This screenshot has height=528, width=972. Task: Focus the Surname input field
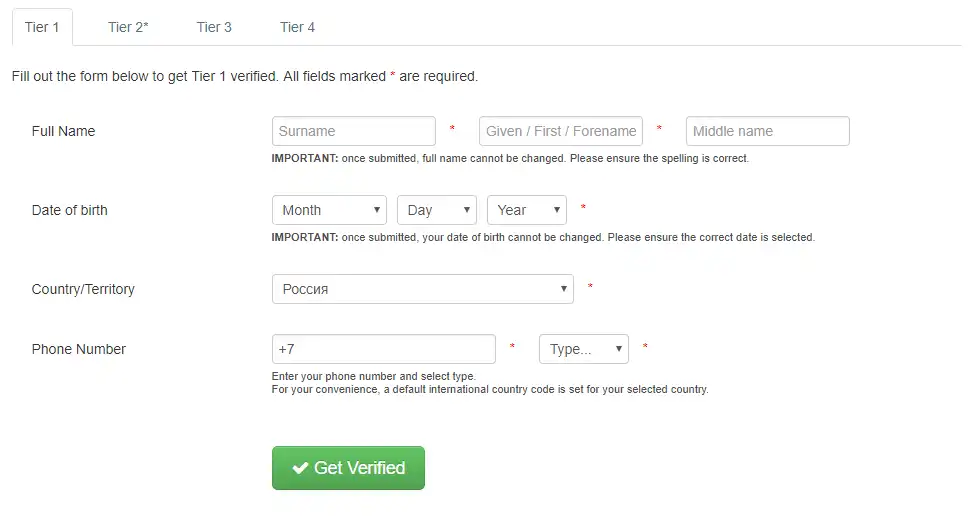click(353, 131)
